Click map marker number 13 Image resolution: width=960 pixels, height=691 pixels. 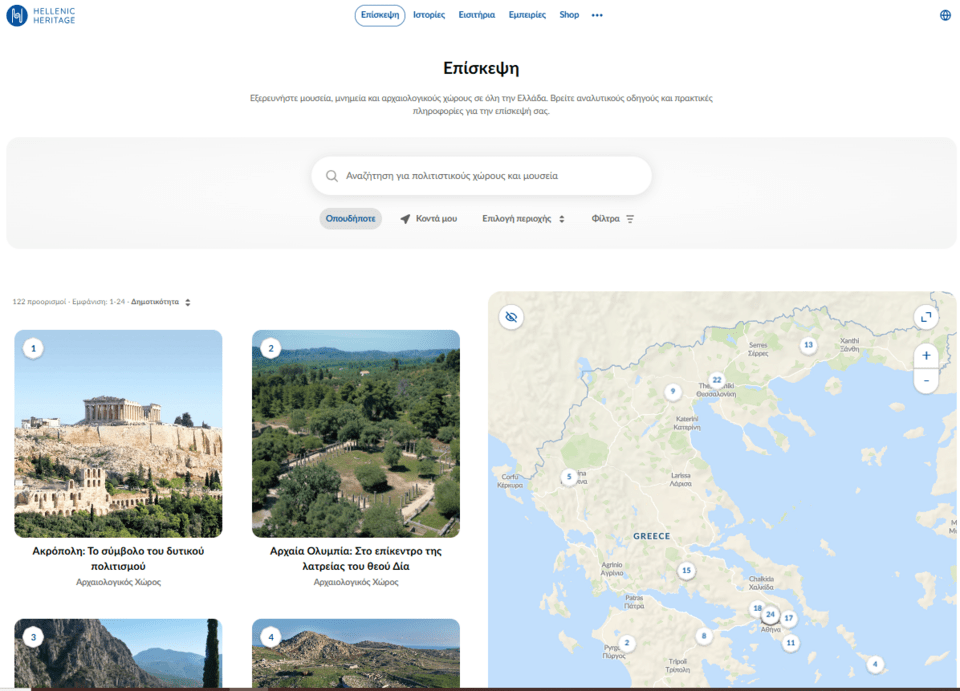coord(808,345)
